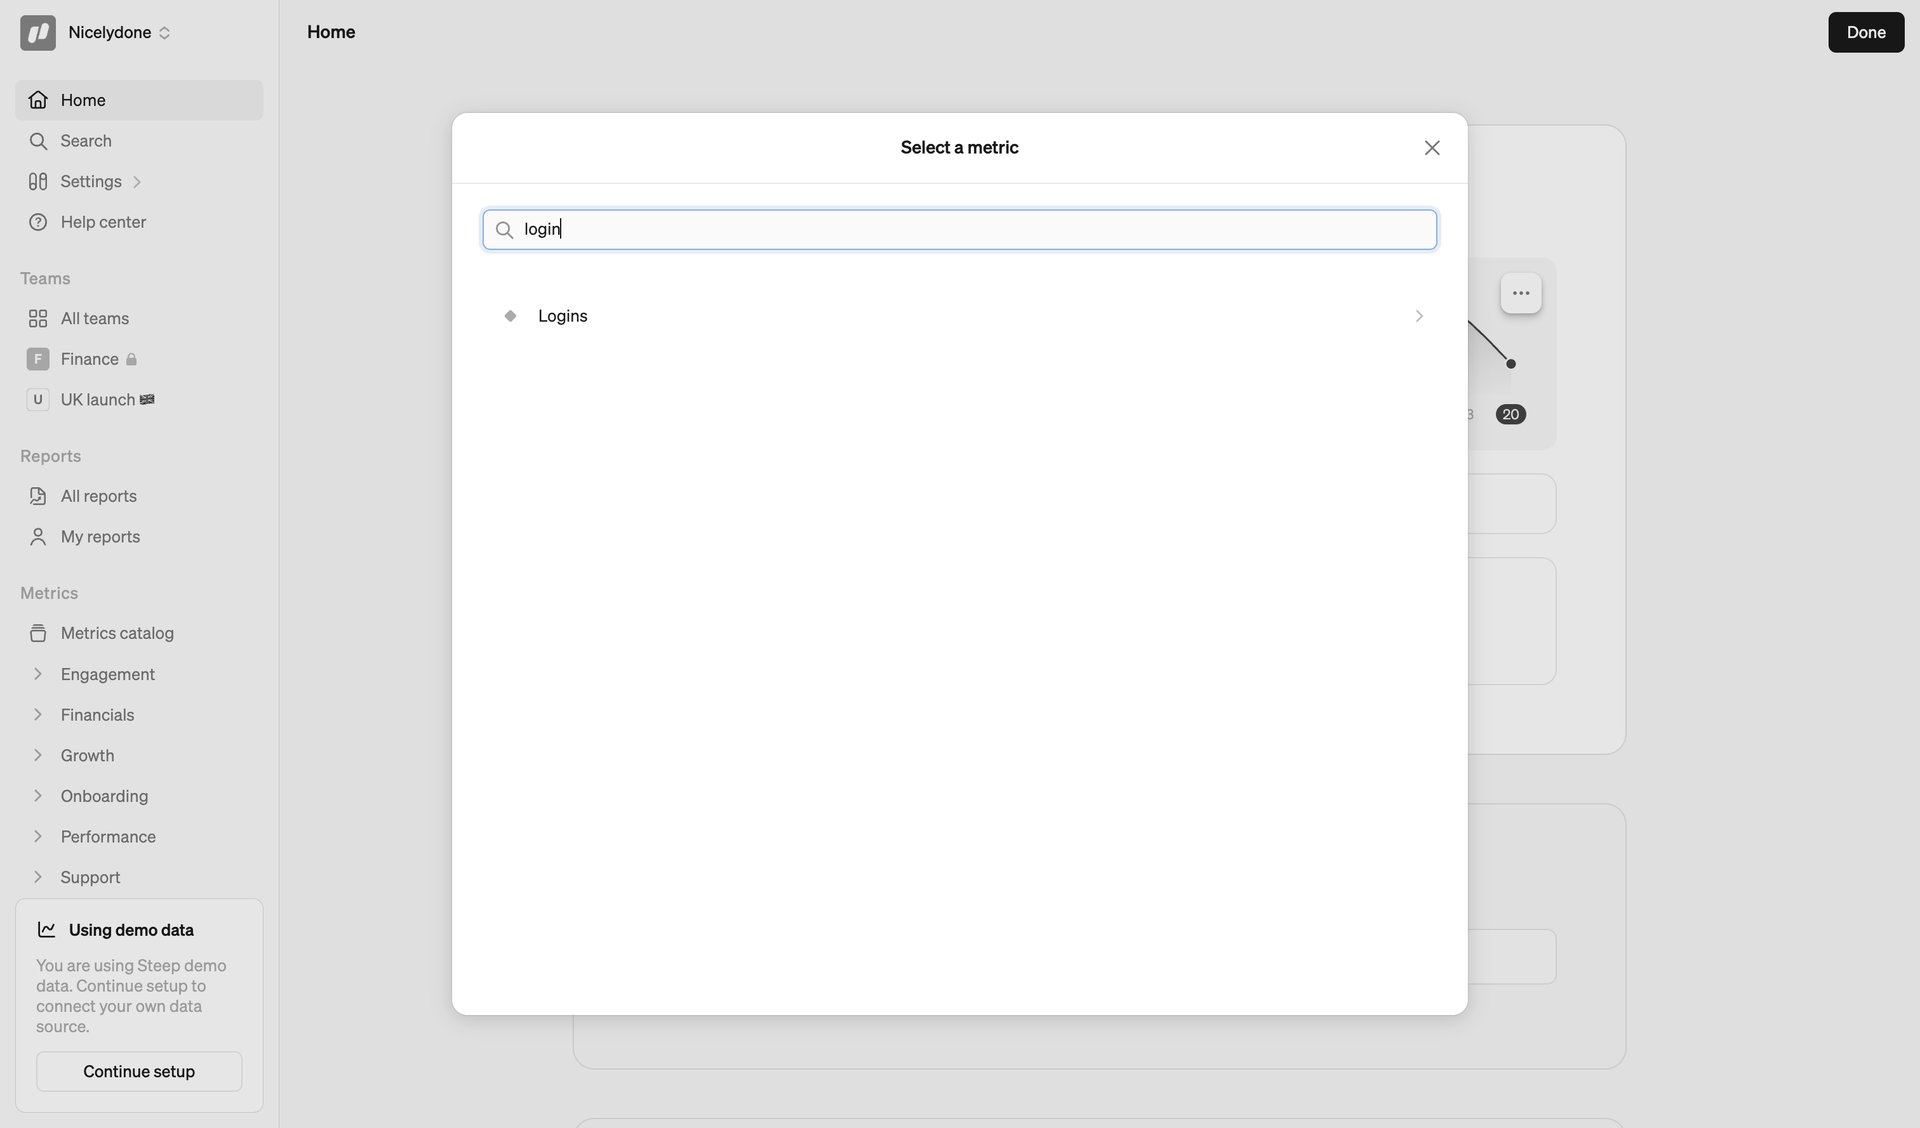Click the All reports document icon
The height and width of the screenshot is (1128, 1920).
38,495
